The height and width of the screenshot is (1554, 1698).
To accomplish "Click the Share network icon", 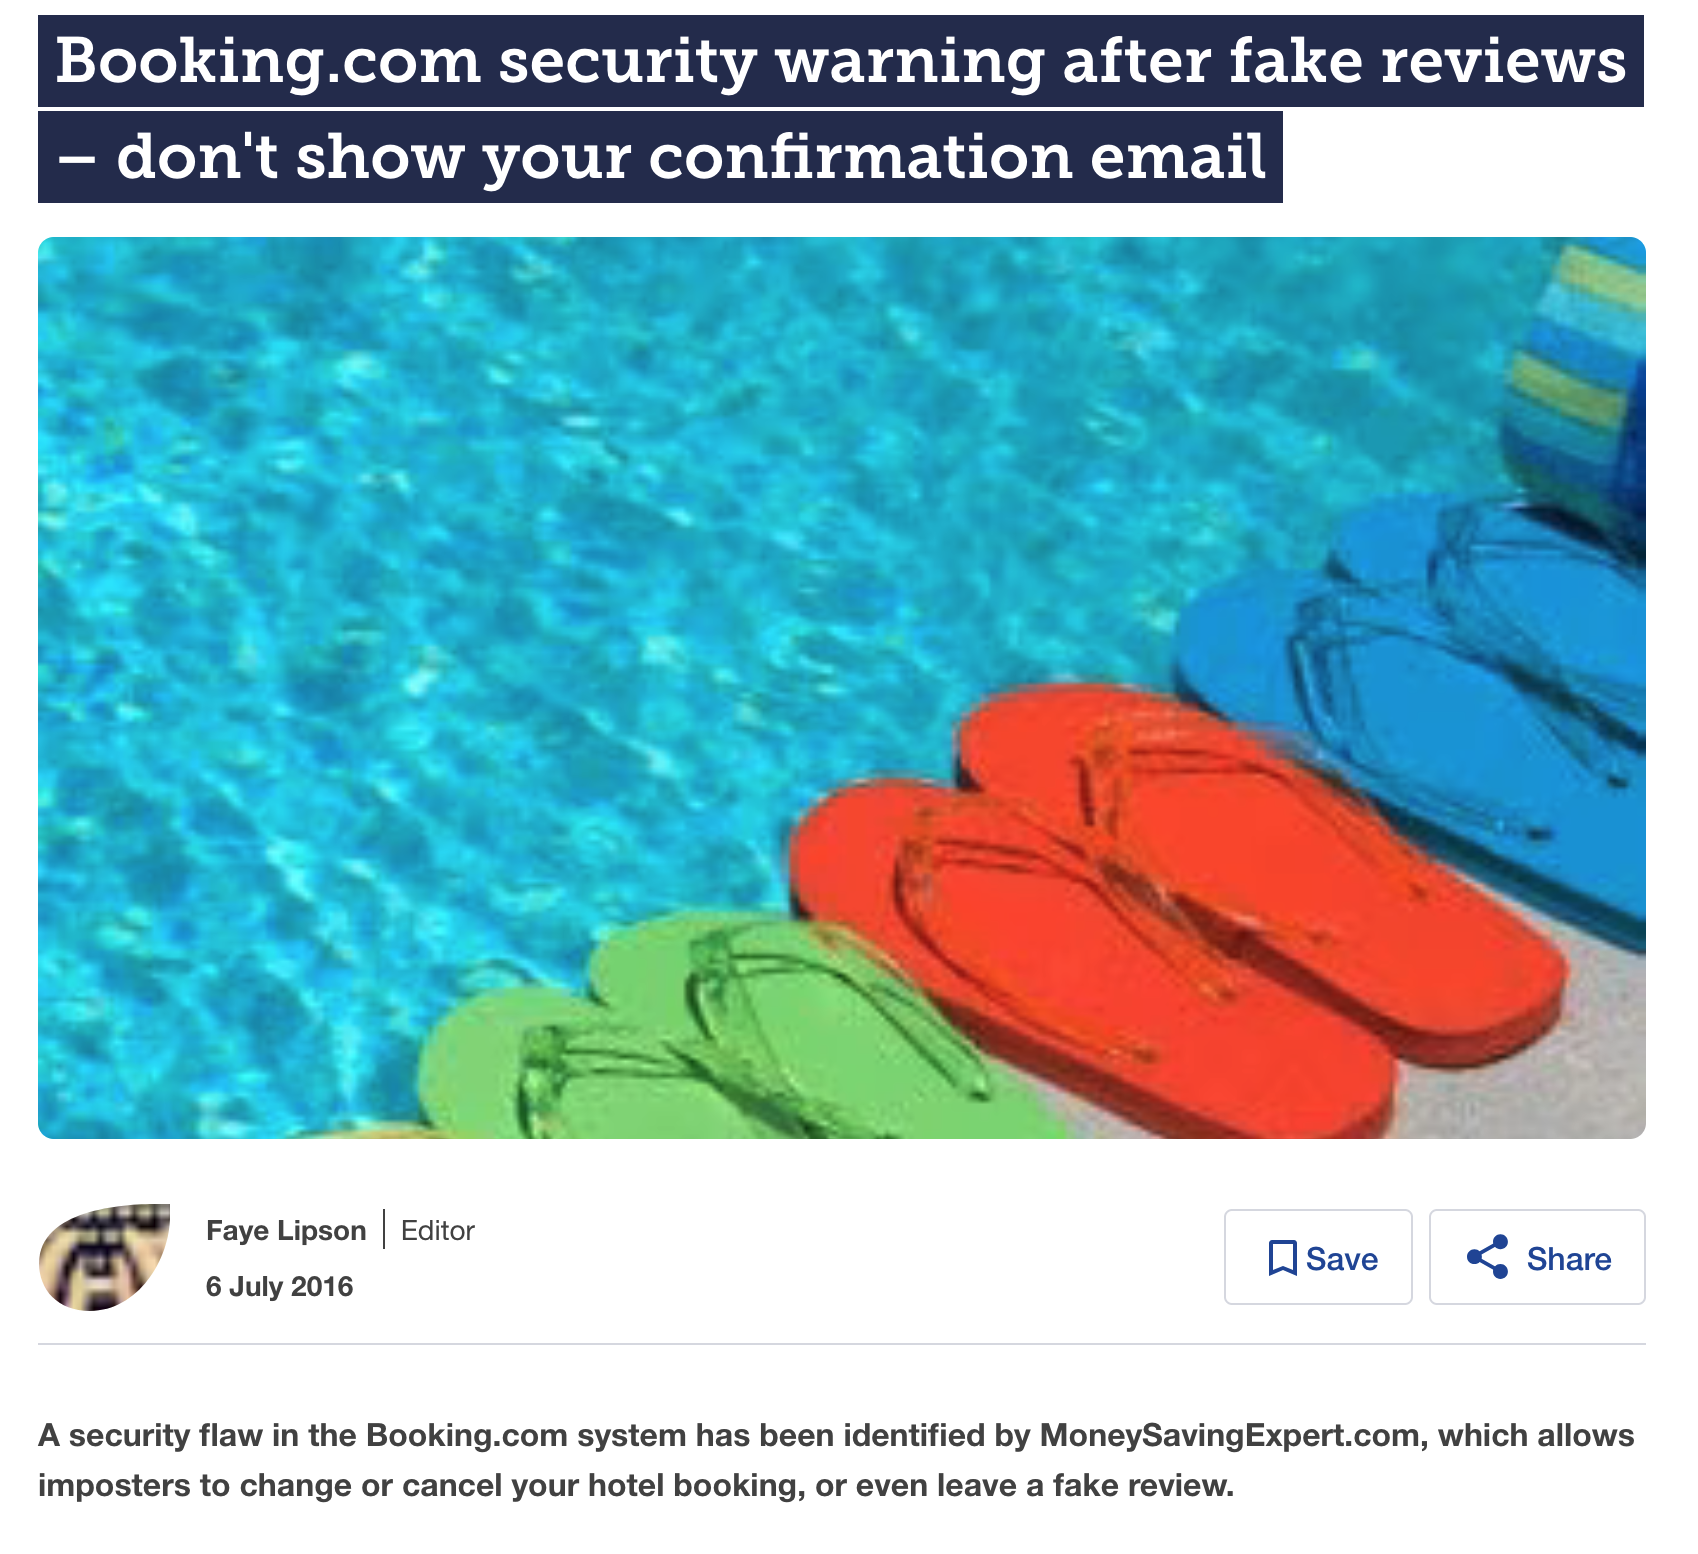I will pyautogui.click(x=1487, y=1257).
